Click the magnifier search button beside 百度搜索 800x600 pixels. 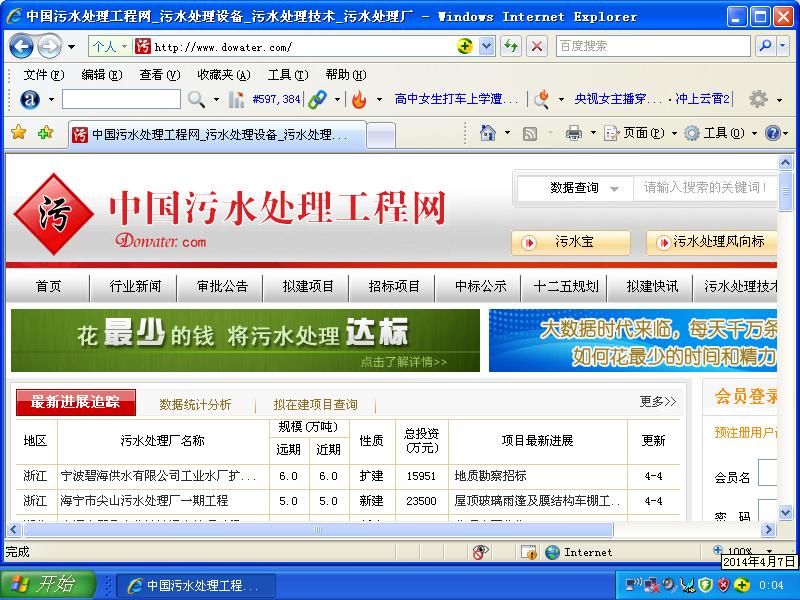(x=765, y=46)
